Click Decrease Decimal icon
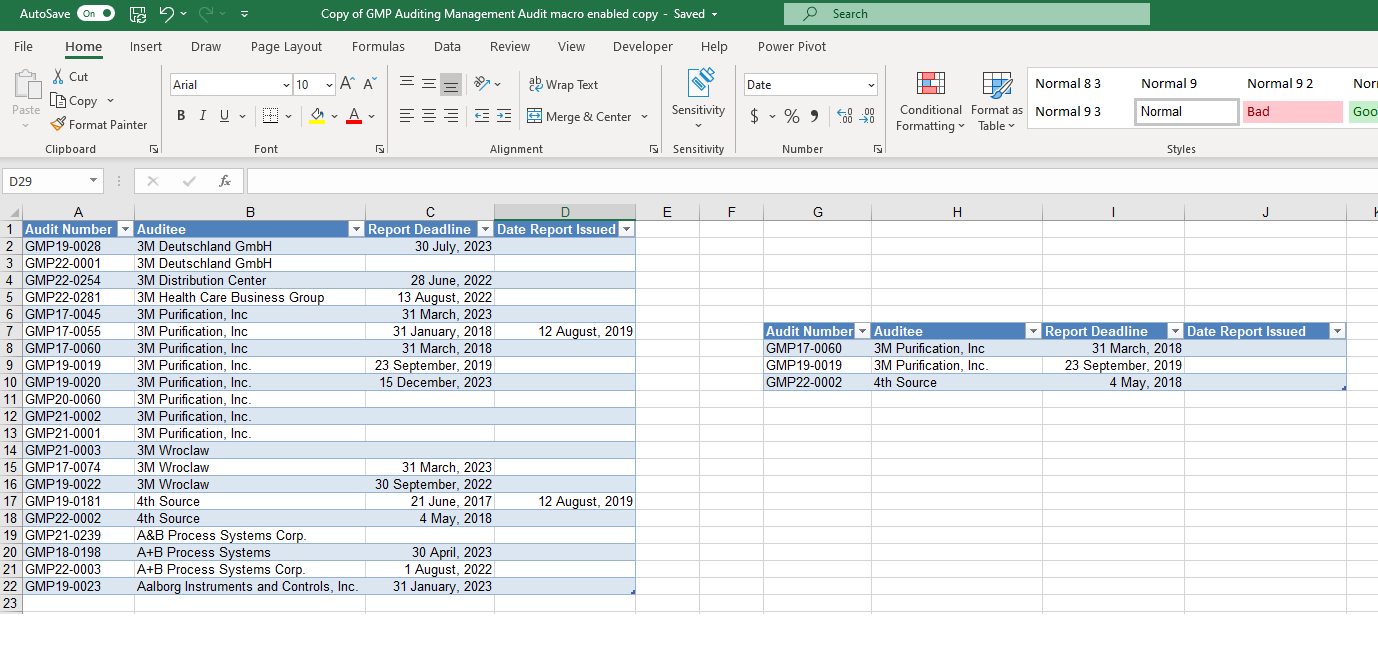The width and height of the screenshot is (1378, 648). tap(867, 116)
